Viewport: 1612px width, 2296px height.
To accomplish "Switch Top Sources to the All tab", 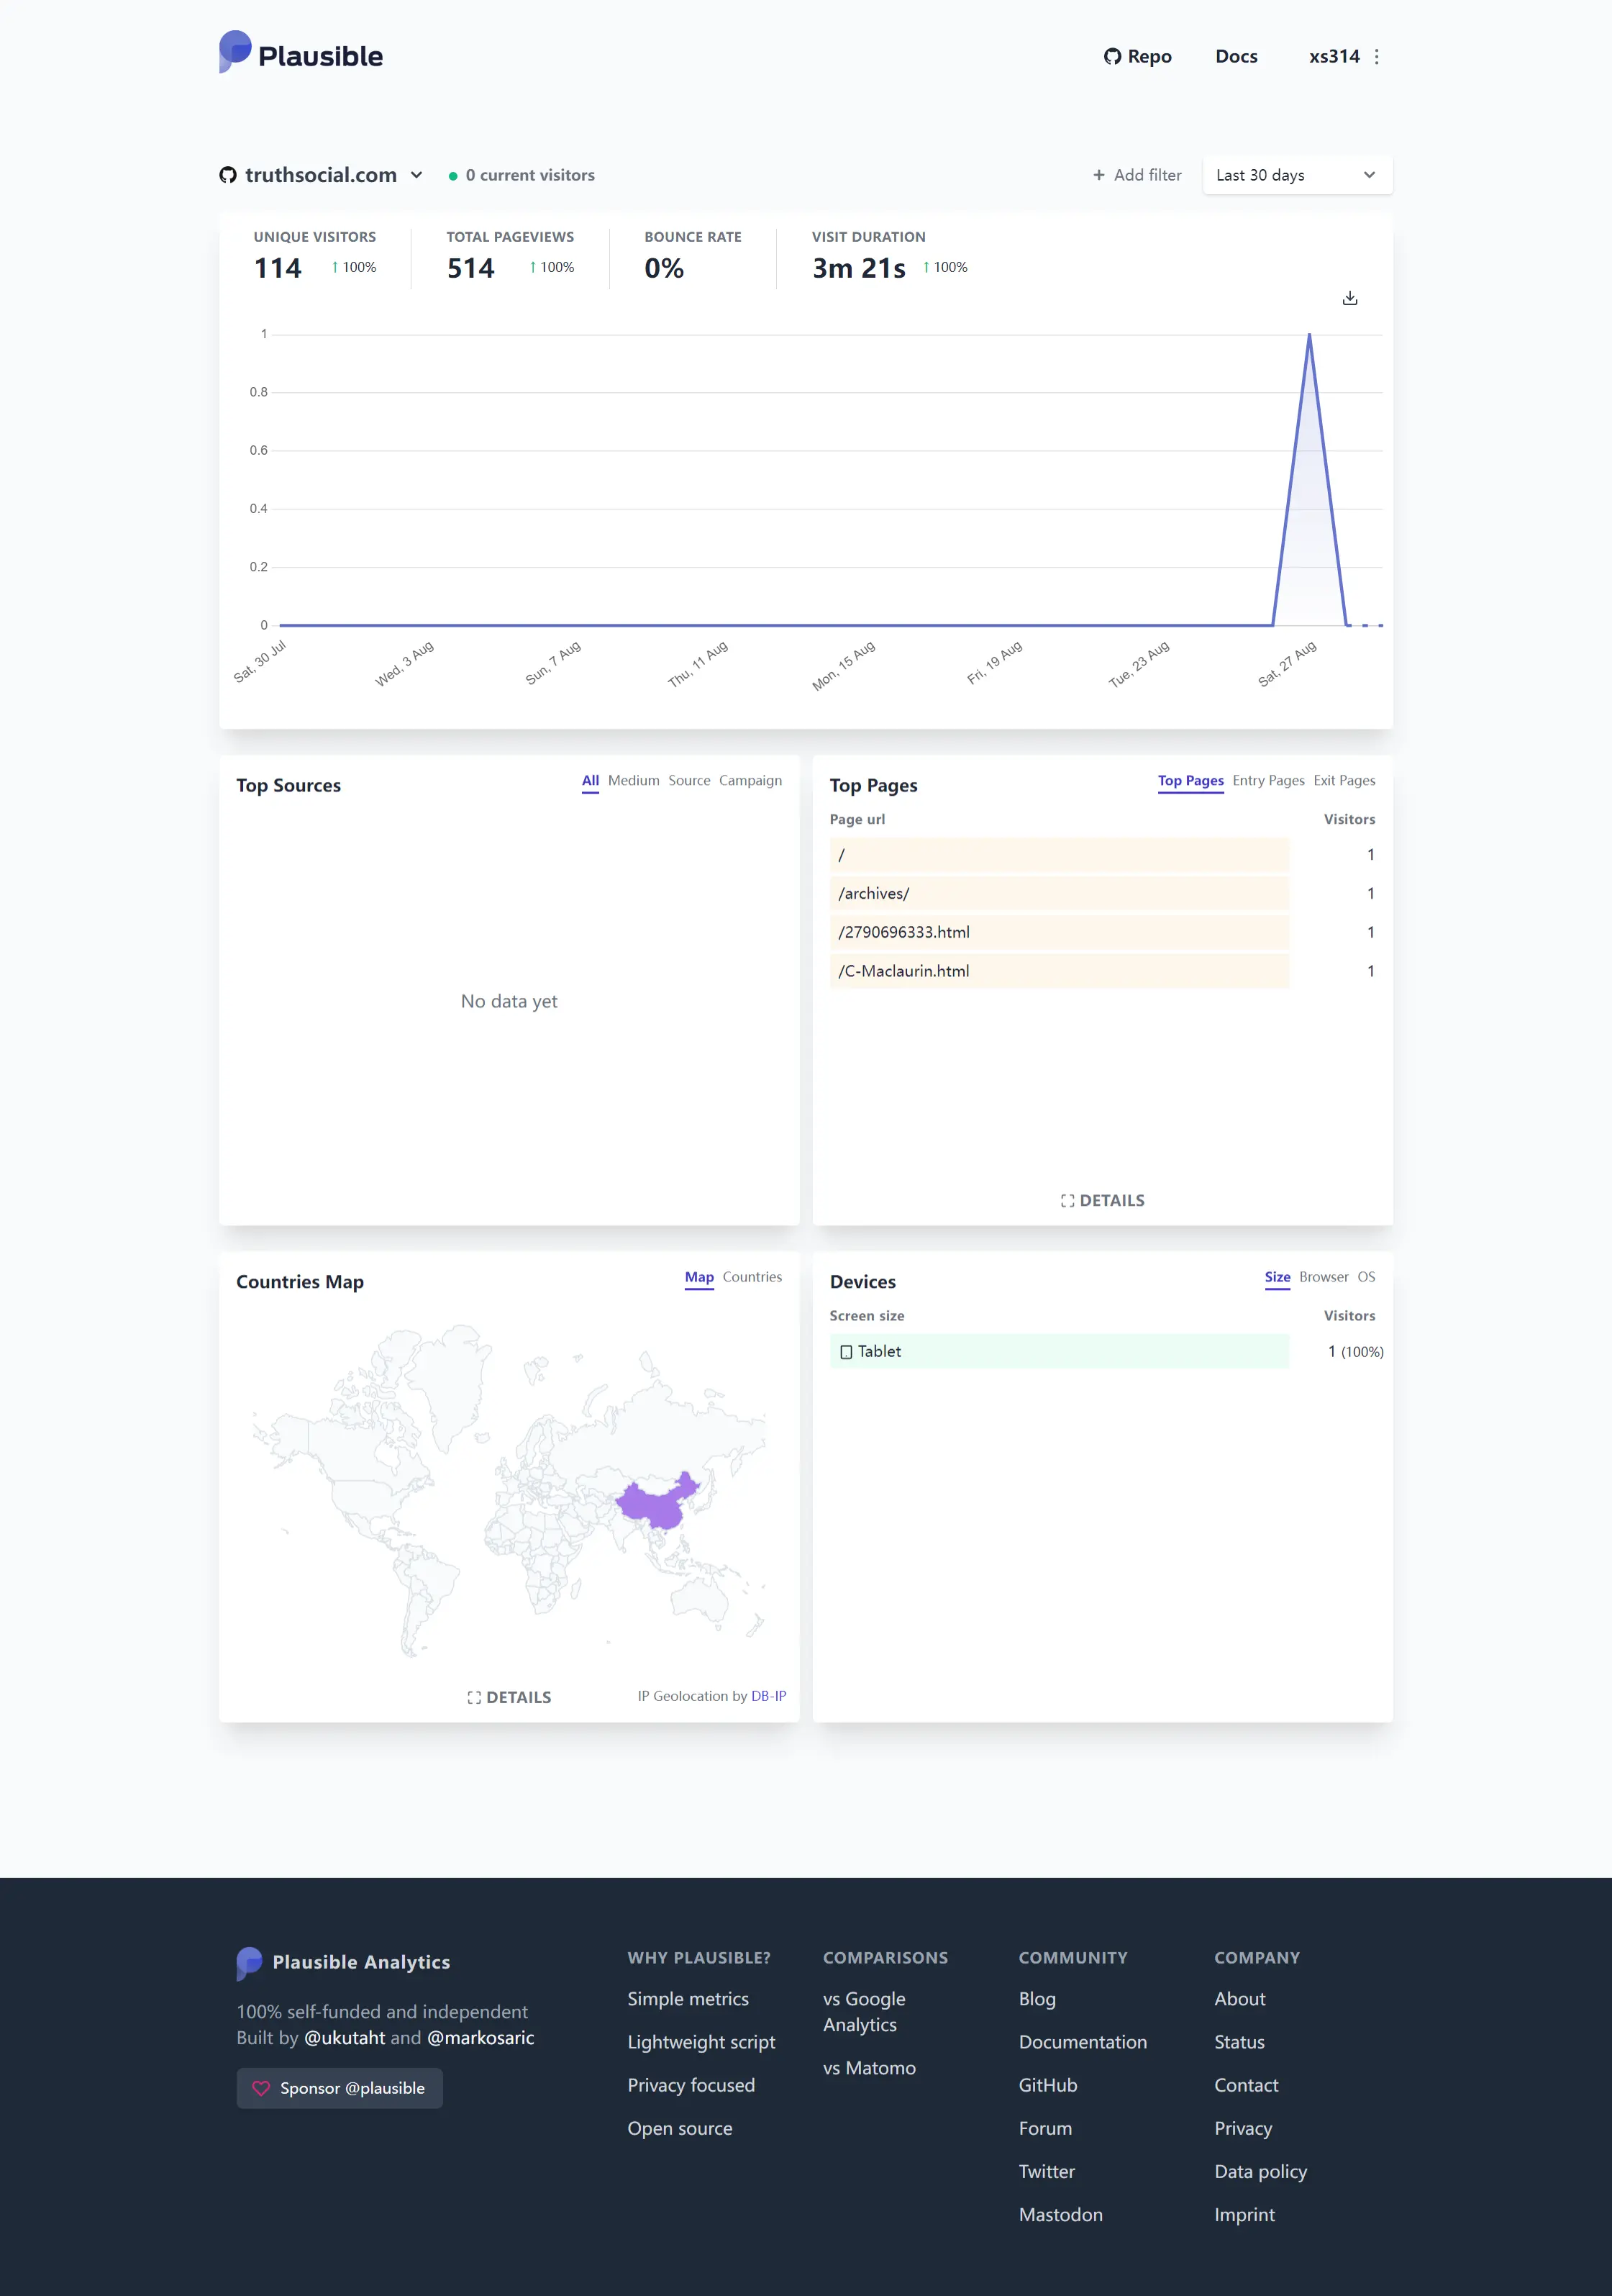I will pos(591,781).
